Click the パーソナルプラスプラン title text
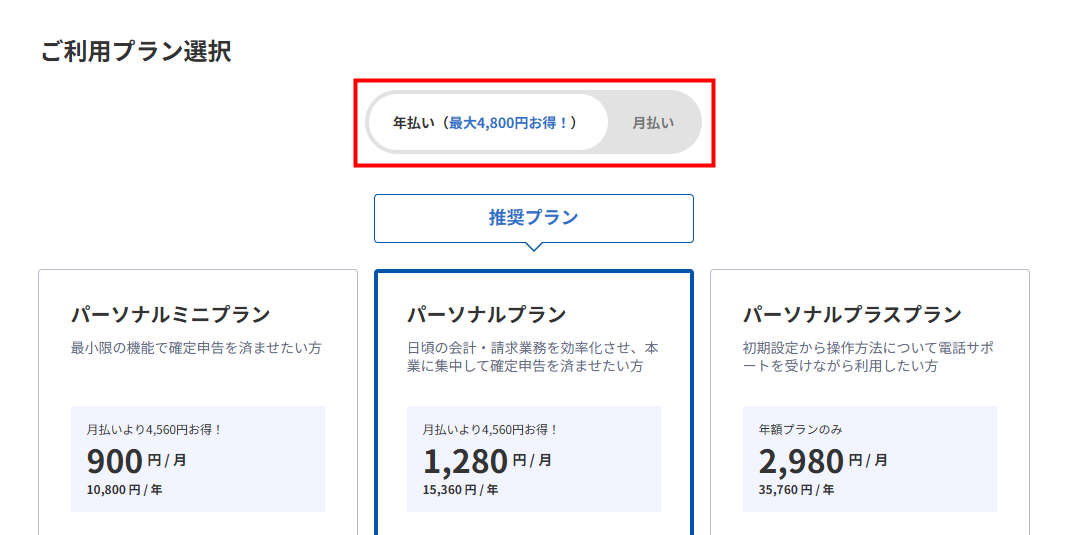 pyautogui.click(x=853, y=315)
